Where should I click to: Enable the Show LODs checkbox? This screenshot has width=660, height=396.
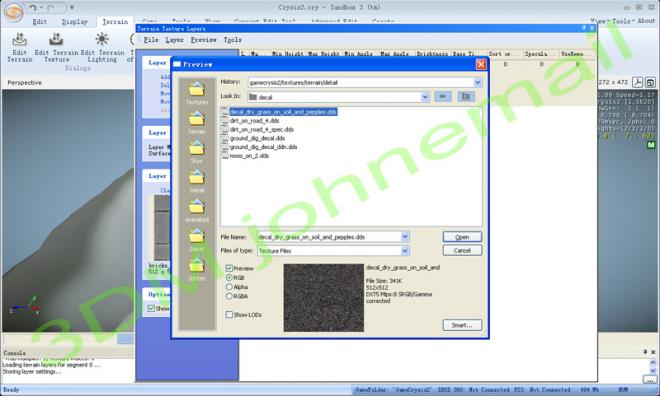pyautogui.click(x=229, y=315)
